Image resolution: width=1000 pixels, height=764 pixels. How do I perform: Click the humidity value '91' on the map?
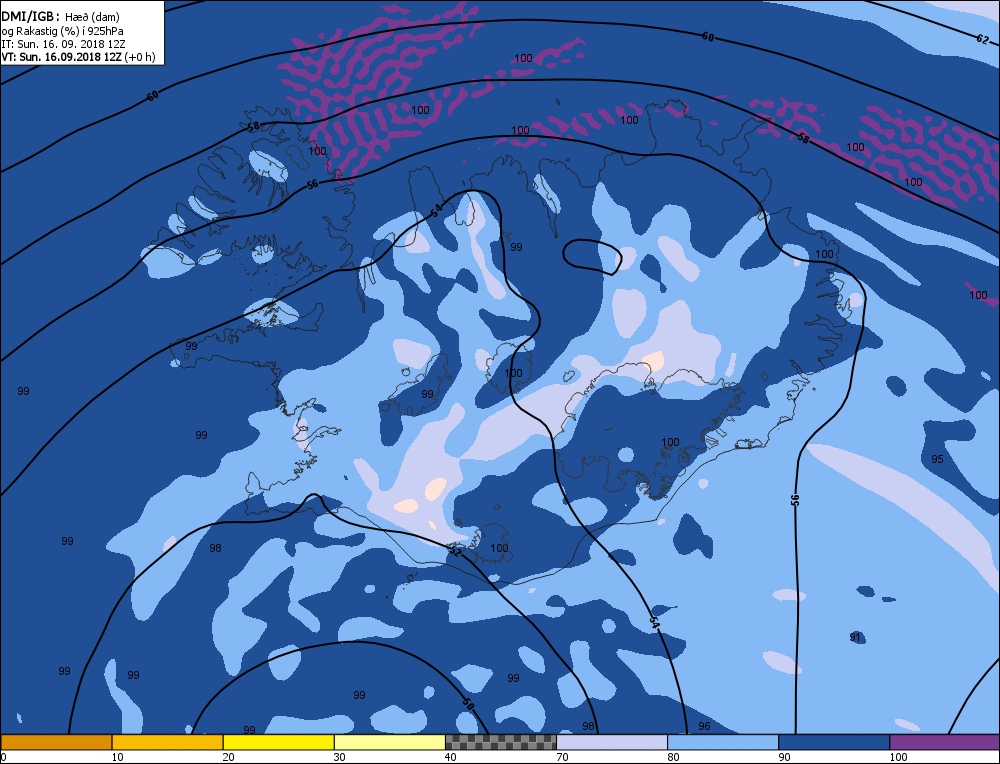[x=855, y=637]
